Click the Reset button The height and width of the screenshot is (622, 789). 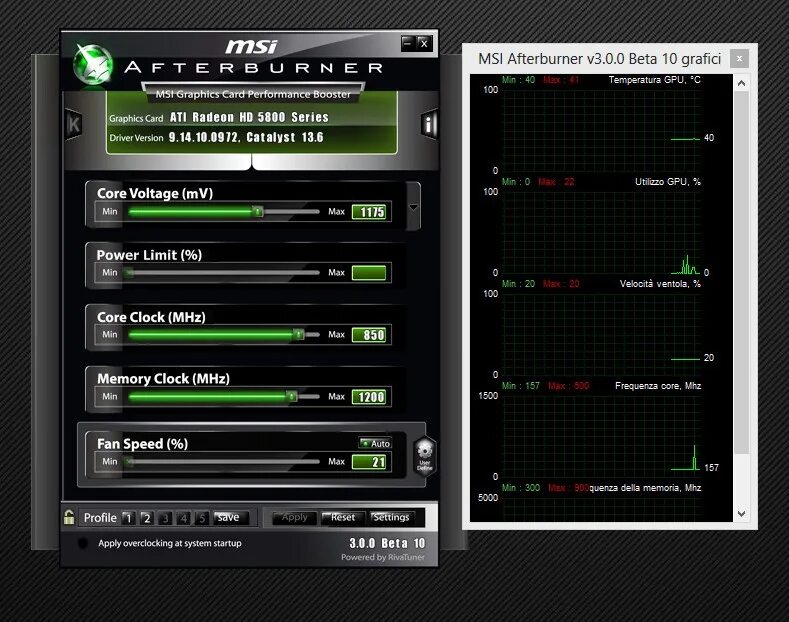[343, 517]
